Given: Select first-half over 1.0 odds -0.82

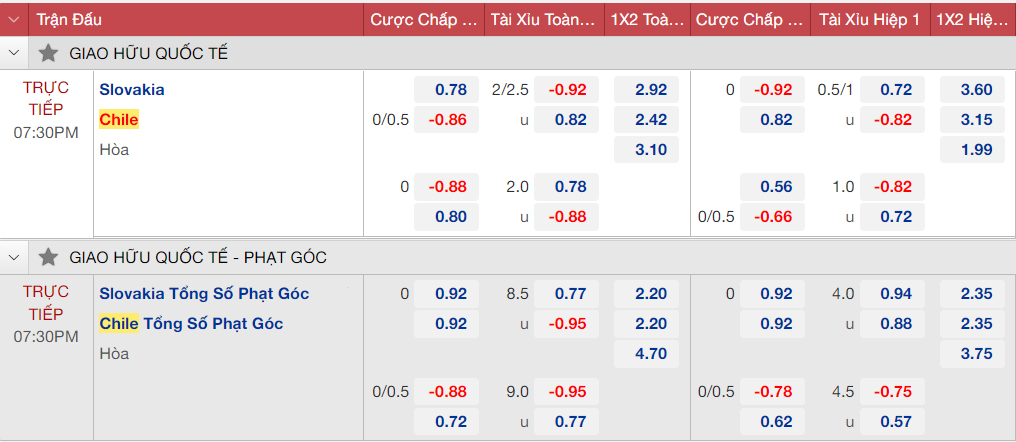Looking at the screenshot, I should (892, 187).
